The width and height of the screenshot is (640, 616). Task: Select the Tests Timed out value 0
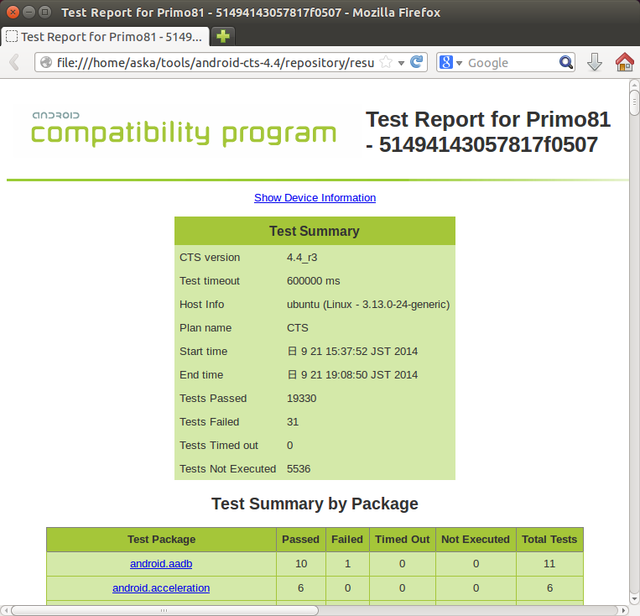289,445
